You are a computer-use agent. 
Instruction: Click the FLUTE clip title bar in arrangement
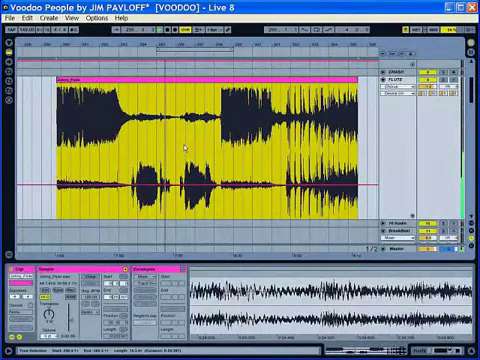[207, 80]
